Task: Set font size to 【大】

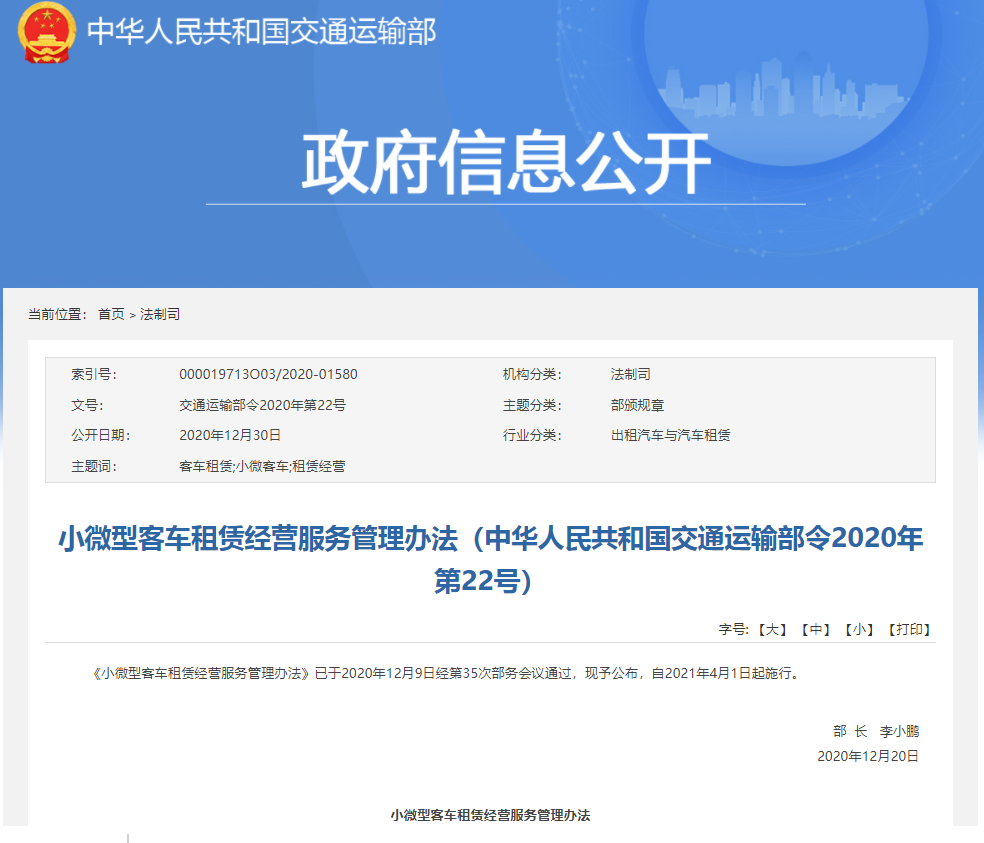Action: tap(771, 629)
